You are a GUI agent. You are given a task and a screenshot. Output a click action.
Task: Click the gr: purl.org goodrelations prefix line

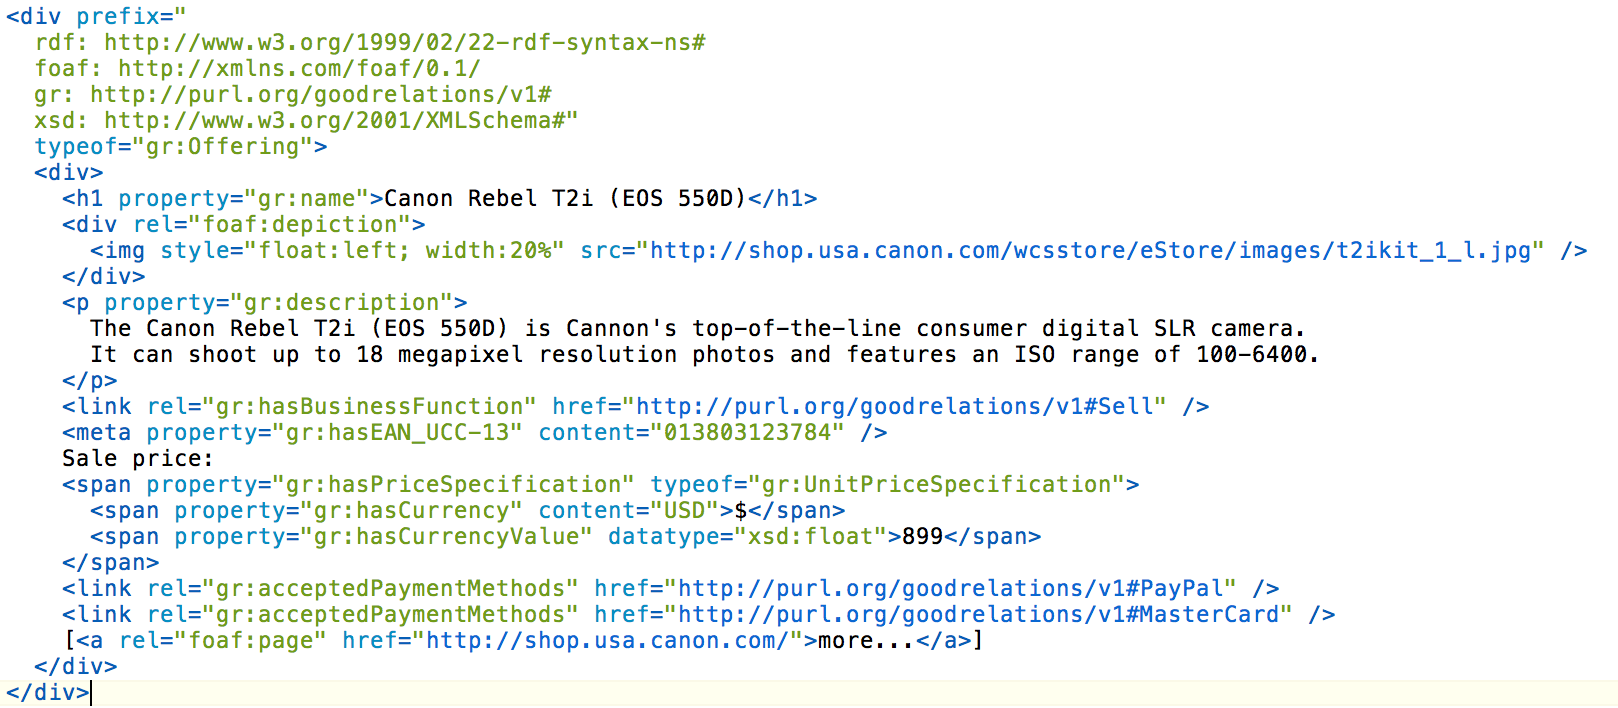pos(293,95)
